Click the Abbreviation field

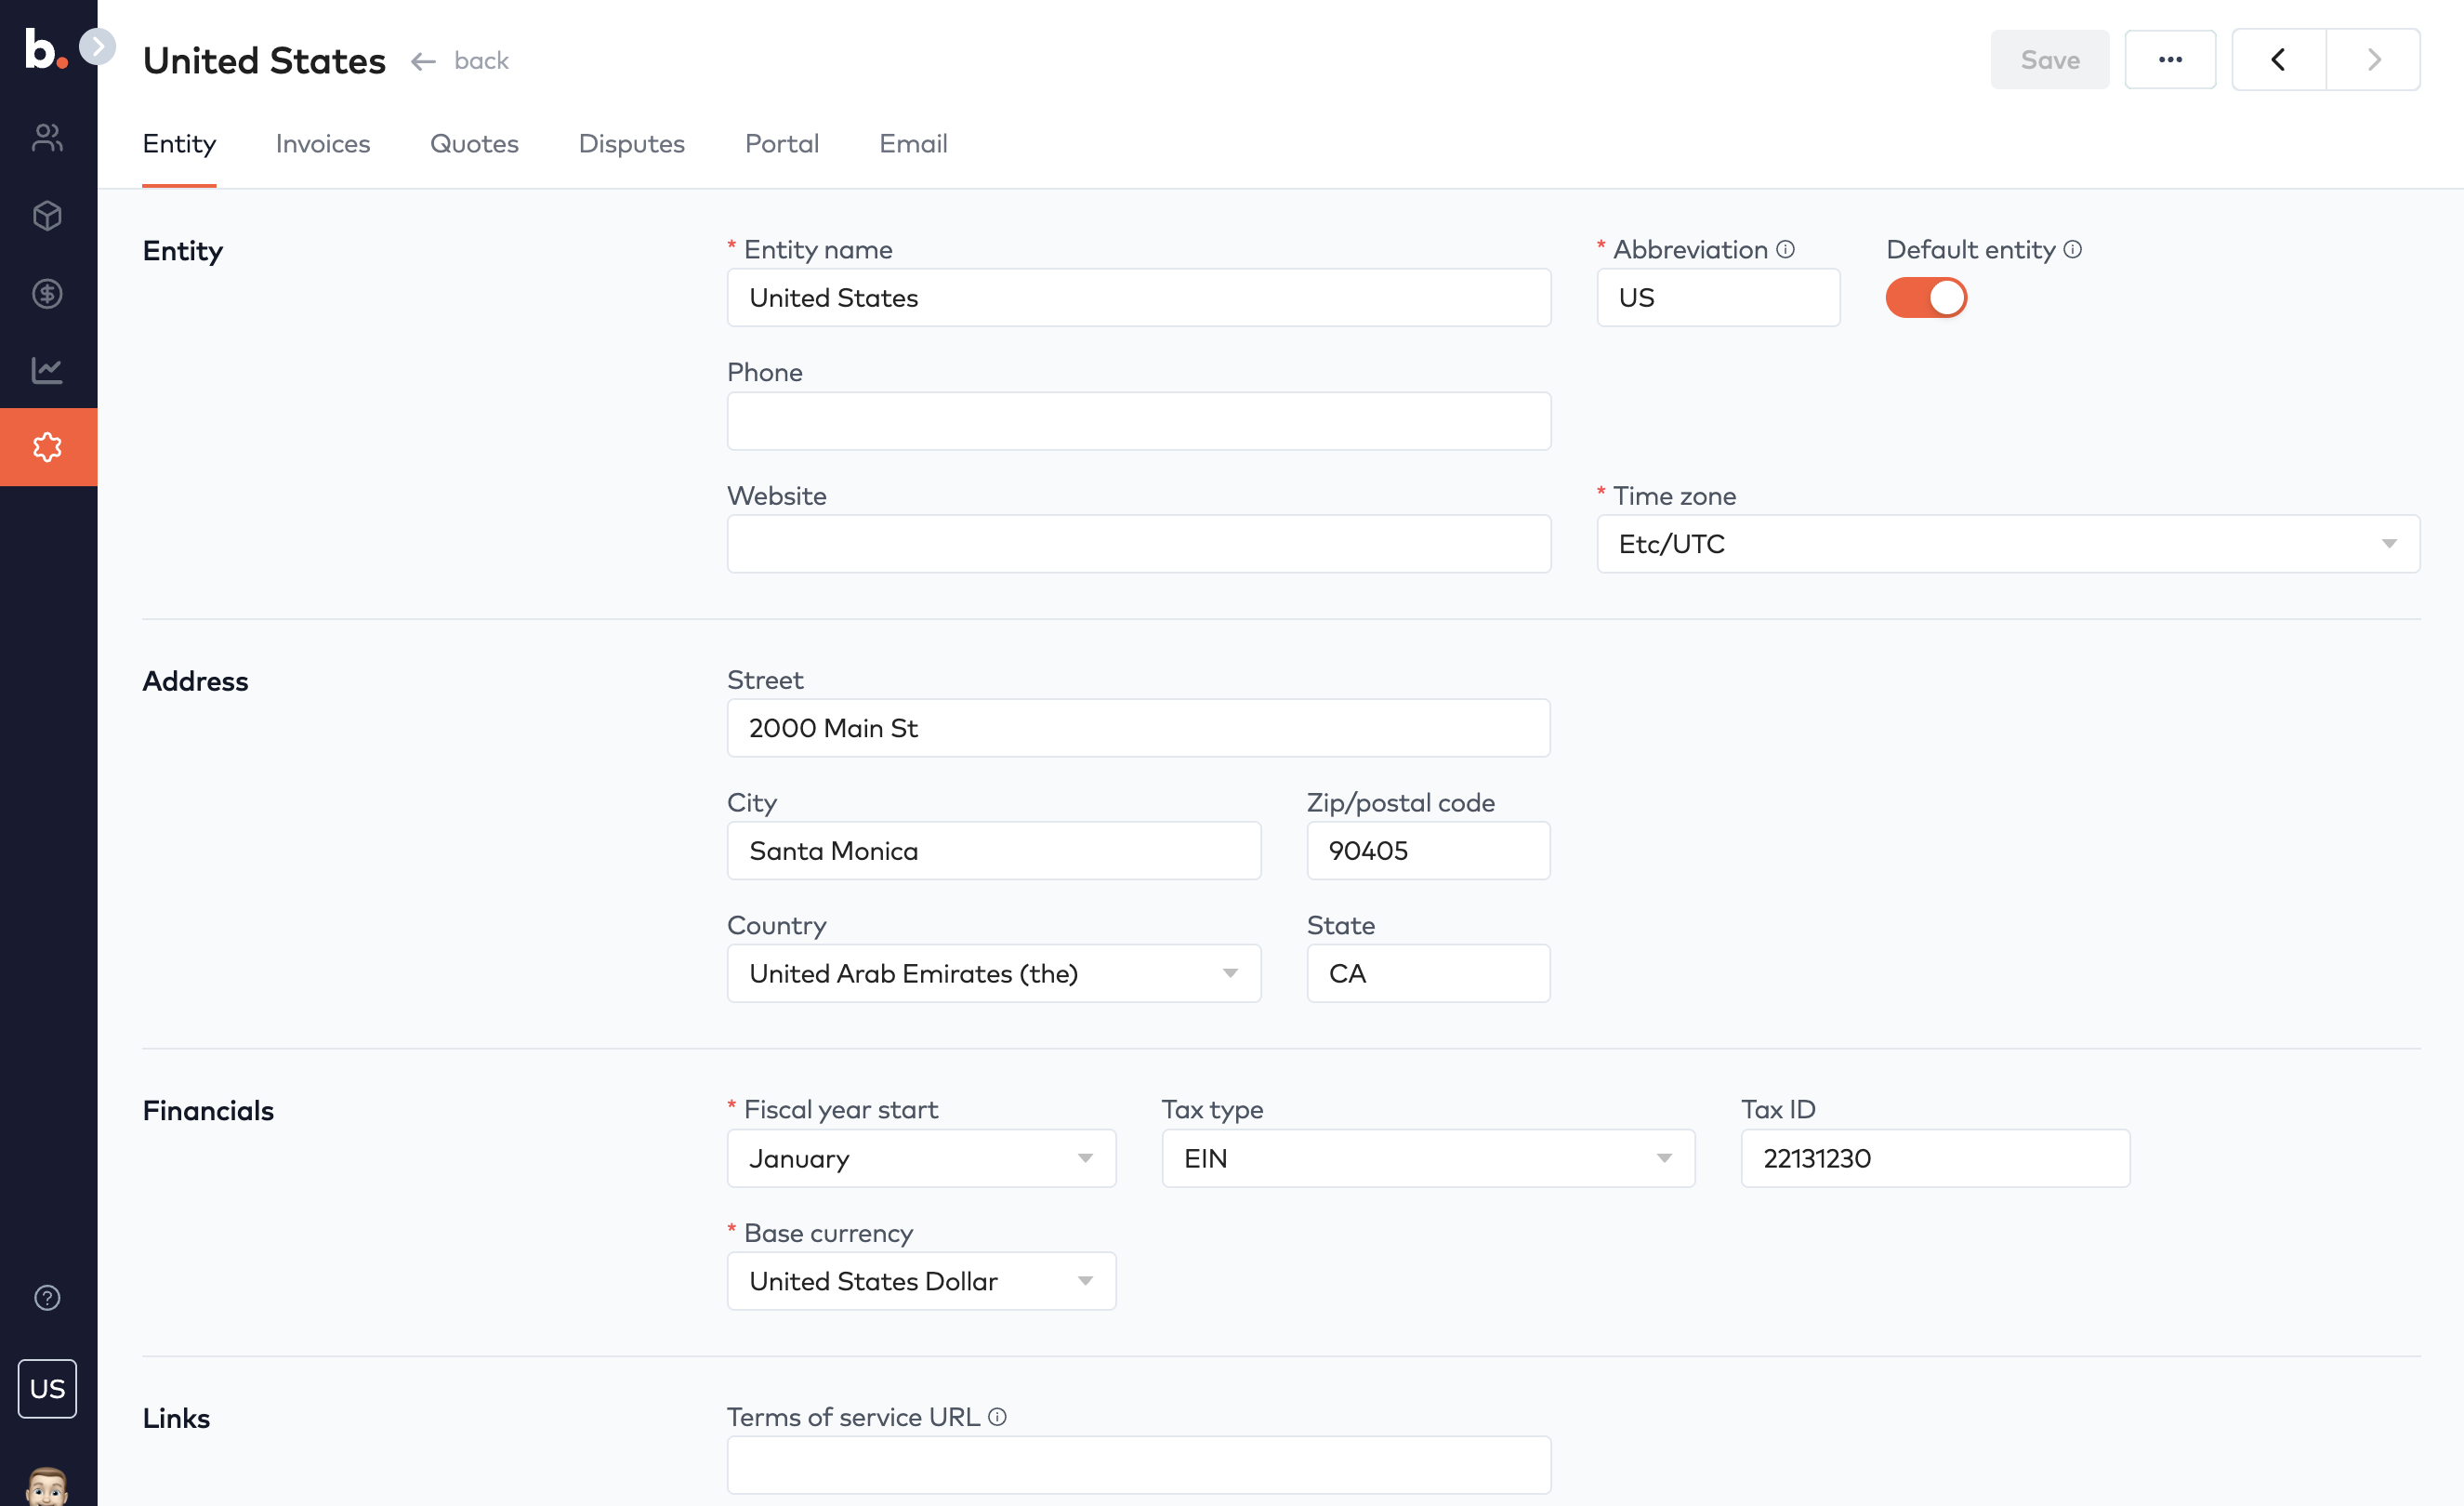[1718, 298]
